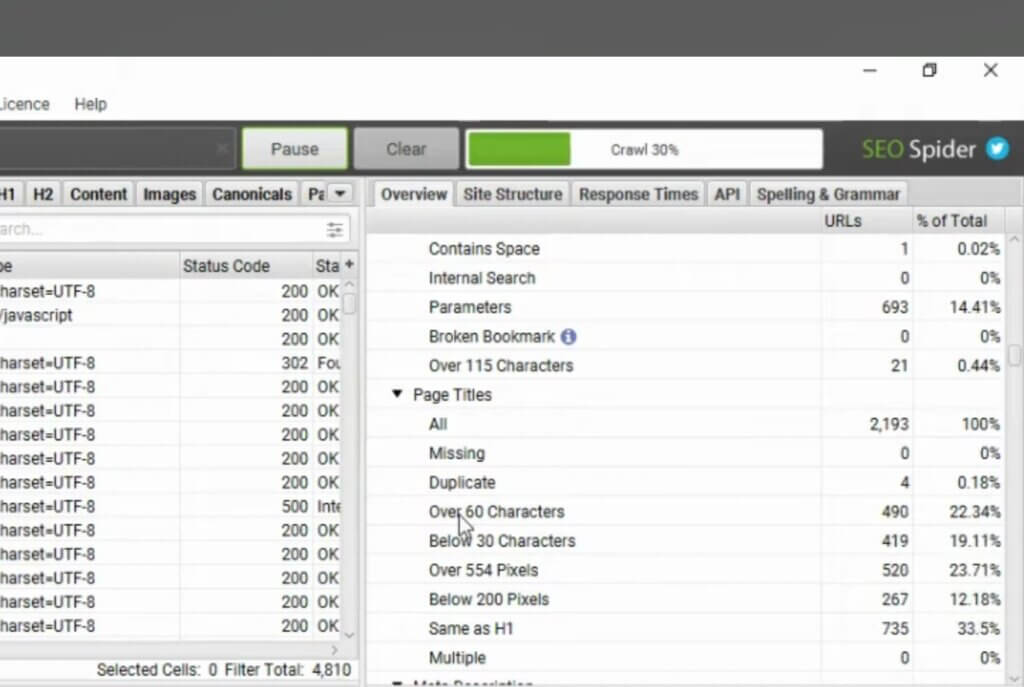This screenshot has height=687, width=1024.
Task: Select the Multiple page titles row
Action: (x=684, y=658)
